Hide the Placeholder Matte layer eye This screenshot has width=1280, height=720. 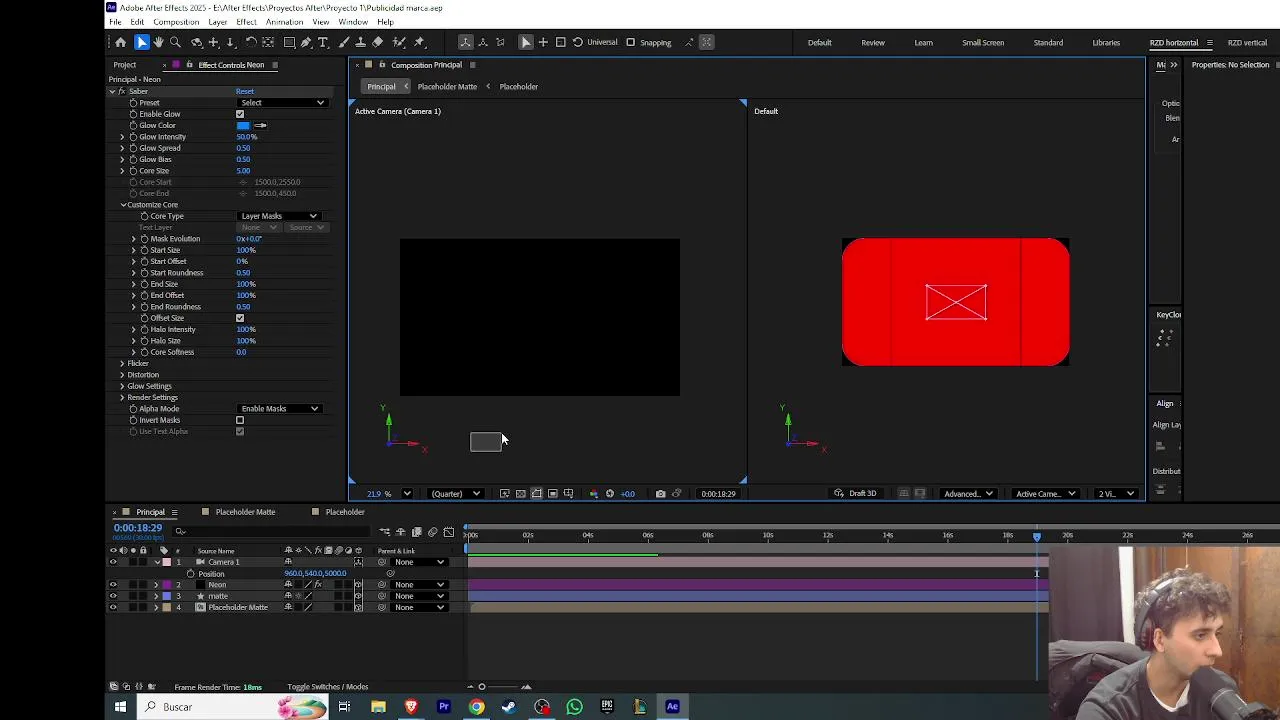113,607
